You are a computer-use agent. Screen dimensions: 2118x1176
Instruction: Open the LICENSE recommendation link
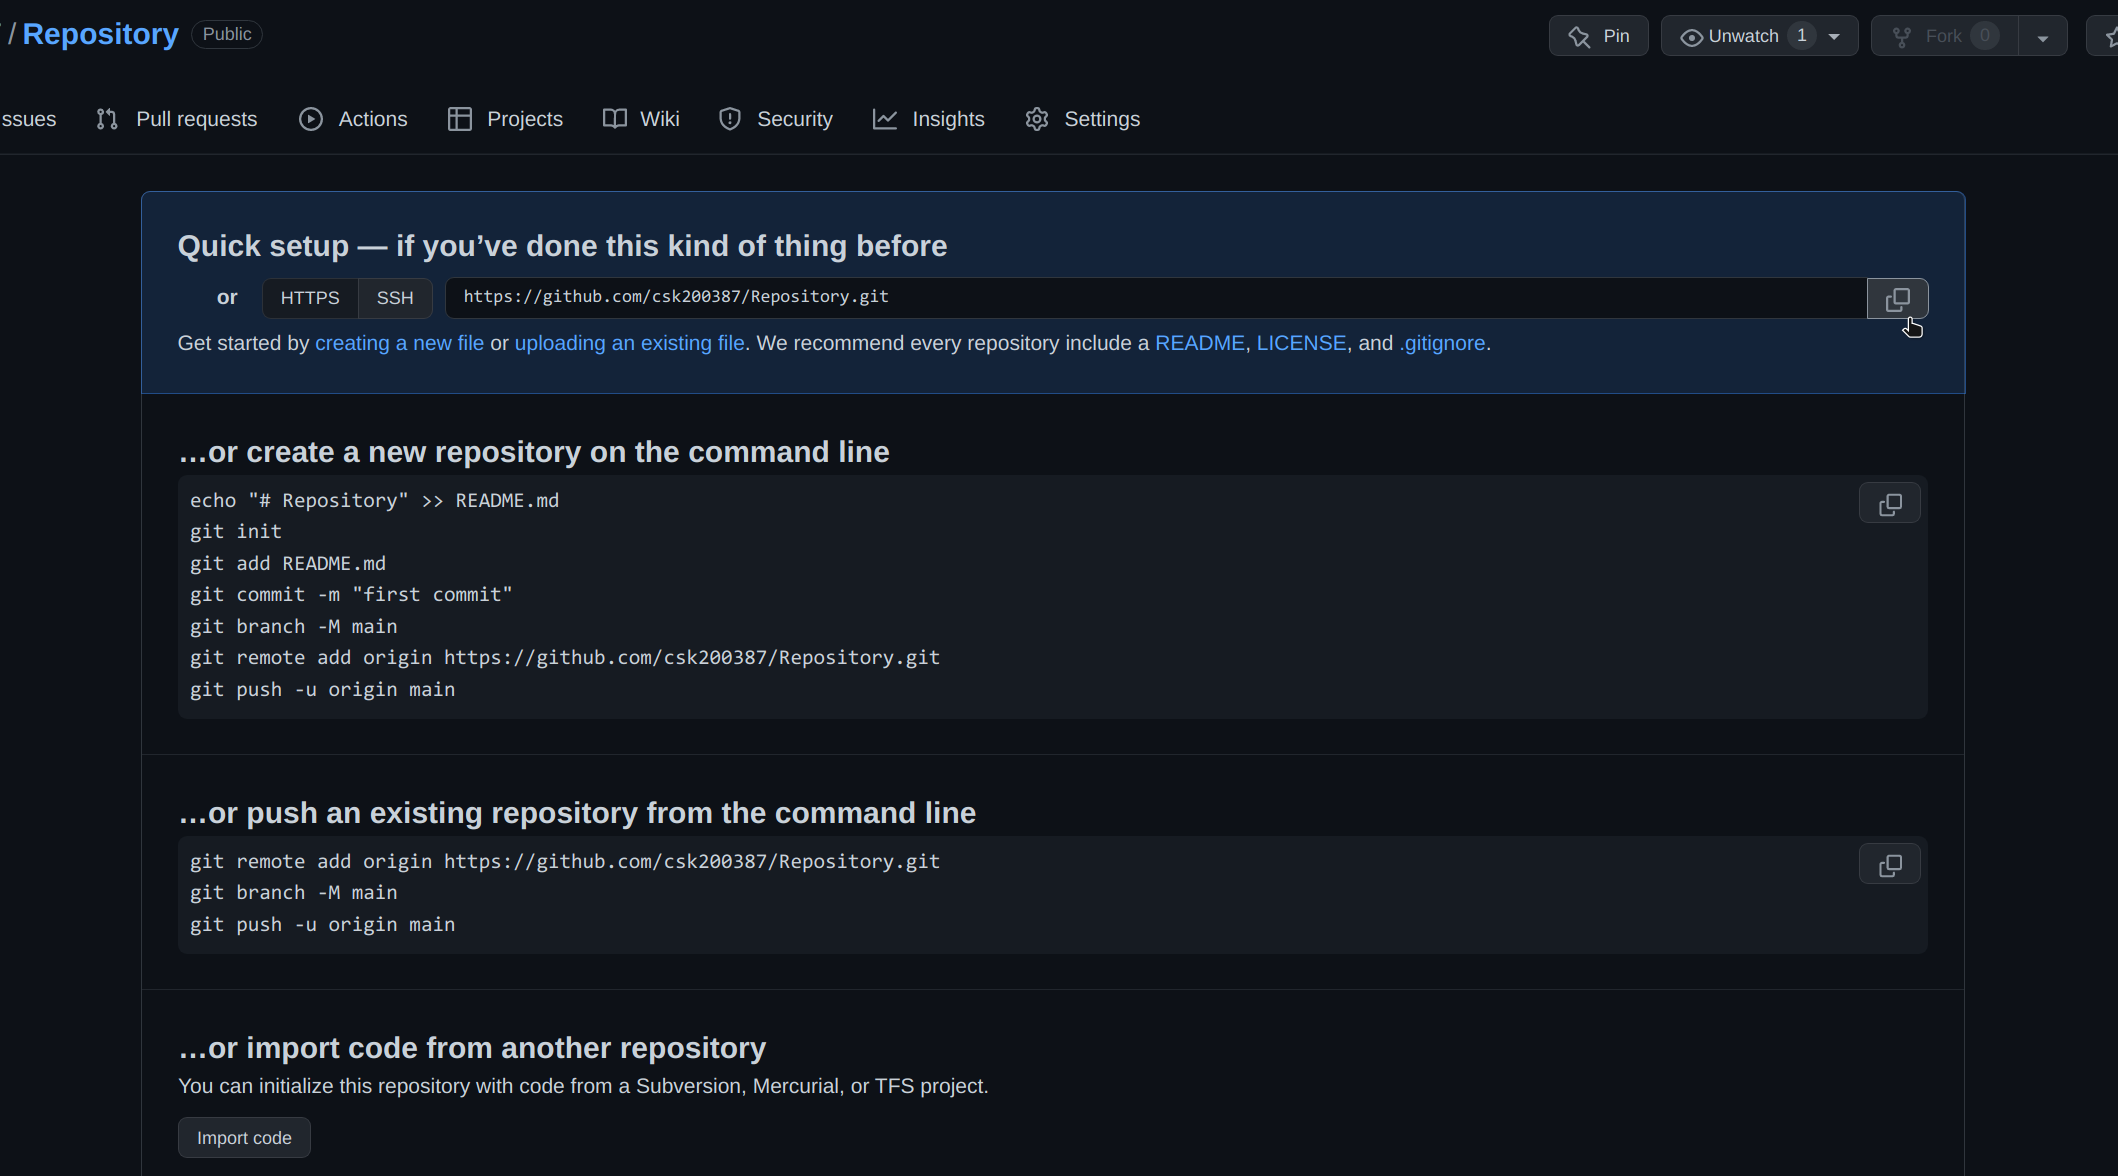pyautogui.click(x=1301, y=343)
